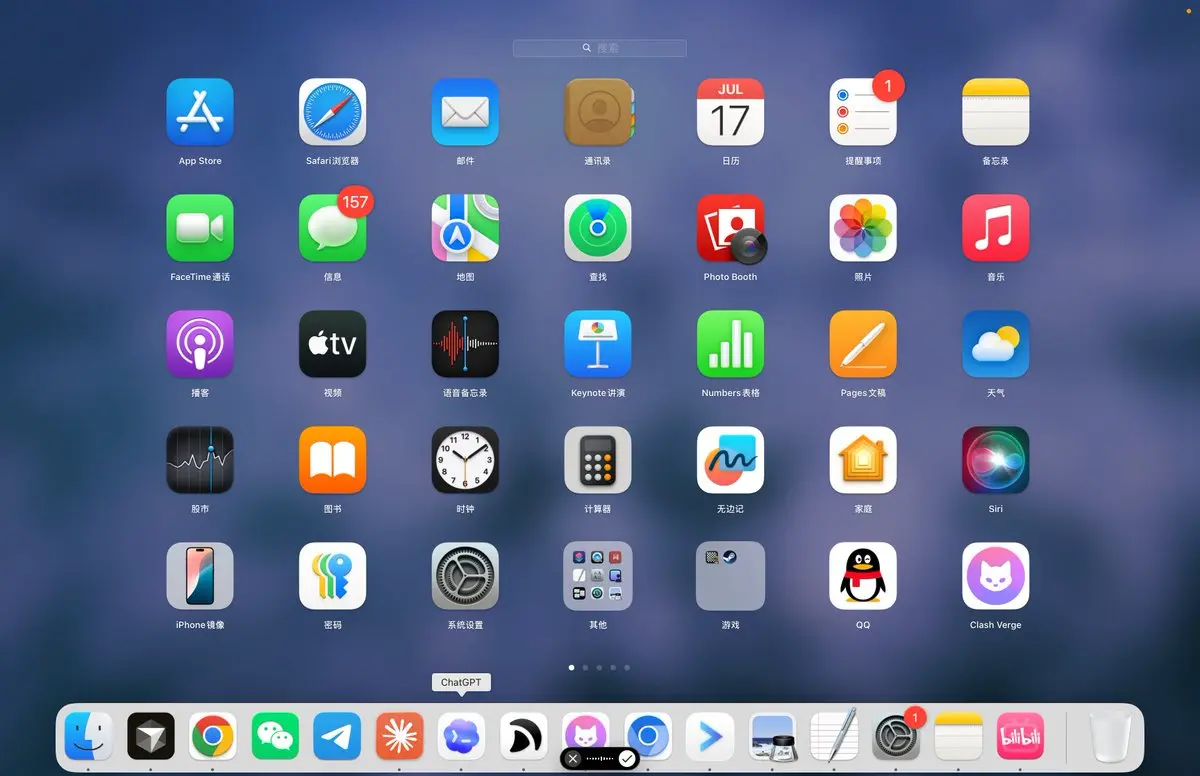
Task: Launch 语音备忘录 Voice Memos
Action: [x=465, y=344]
